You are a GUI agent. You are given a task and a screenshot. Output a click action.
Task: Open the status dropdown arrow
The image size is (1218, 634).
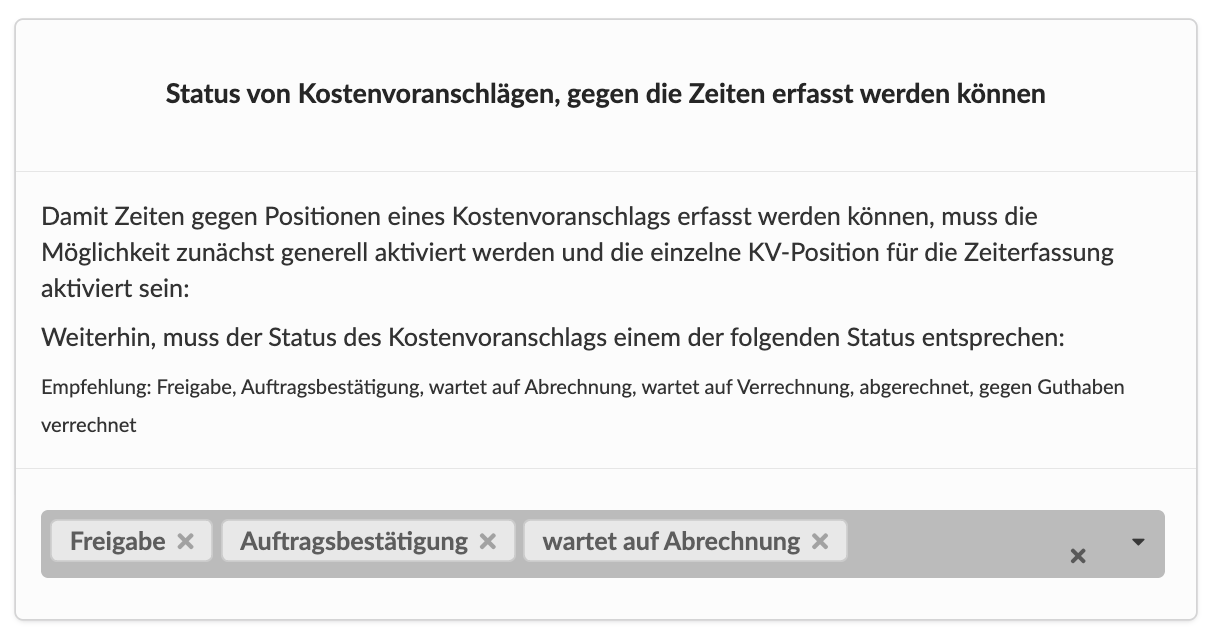[1137, 542]
